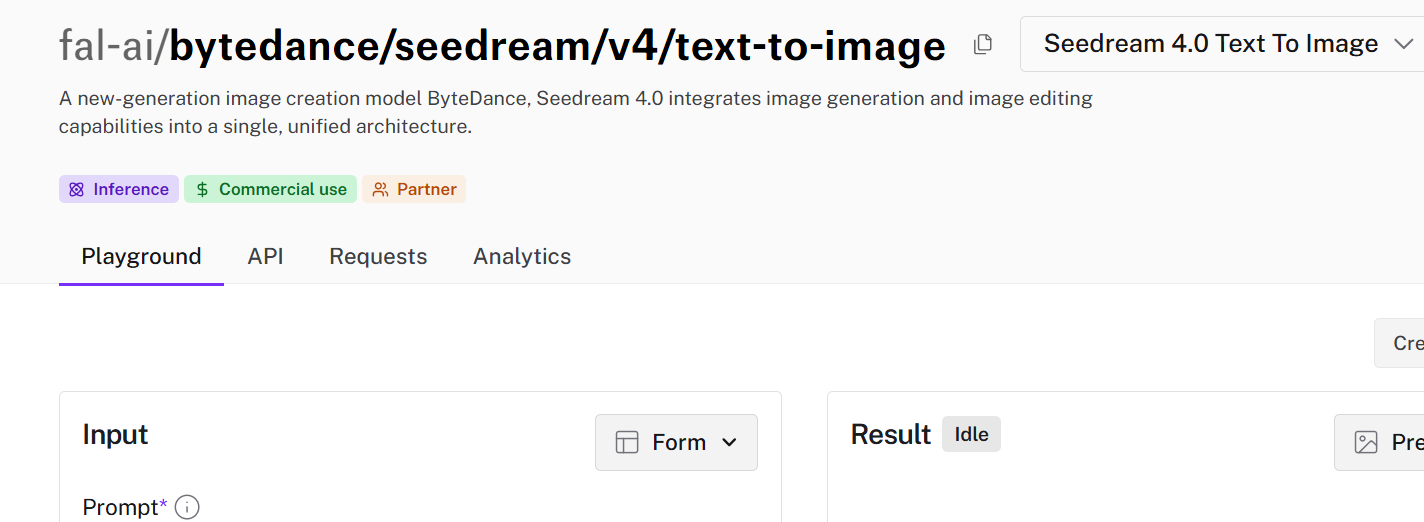Copy the model ID using the copy icon
Image resolution: width=1424 pixels, height=522 pixels.
983,44
